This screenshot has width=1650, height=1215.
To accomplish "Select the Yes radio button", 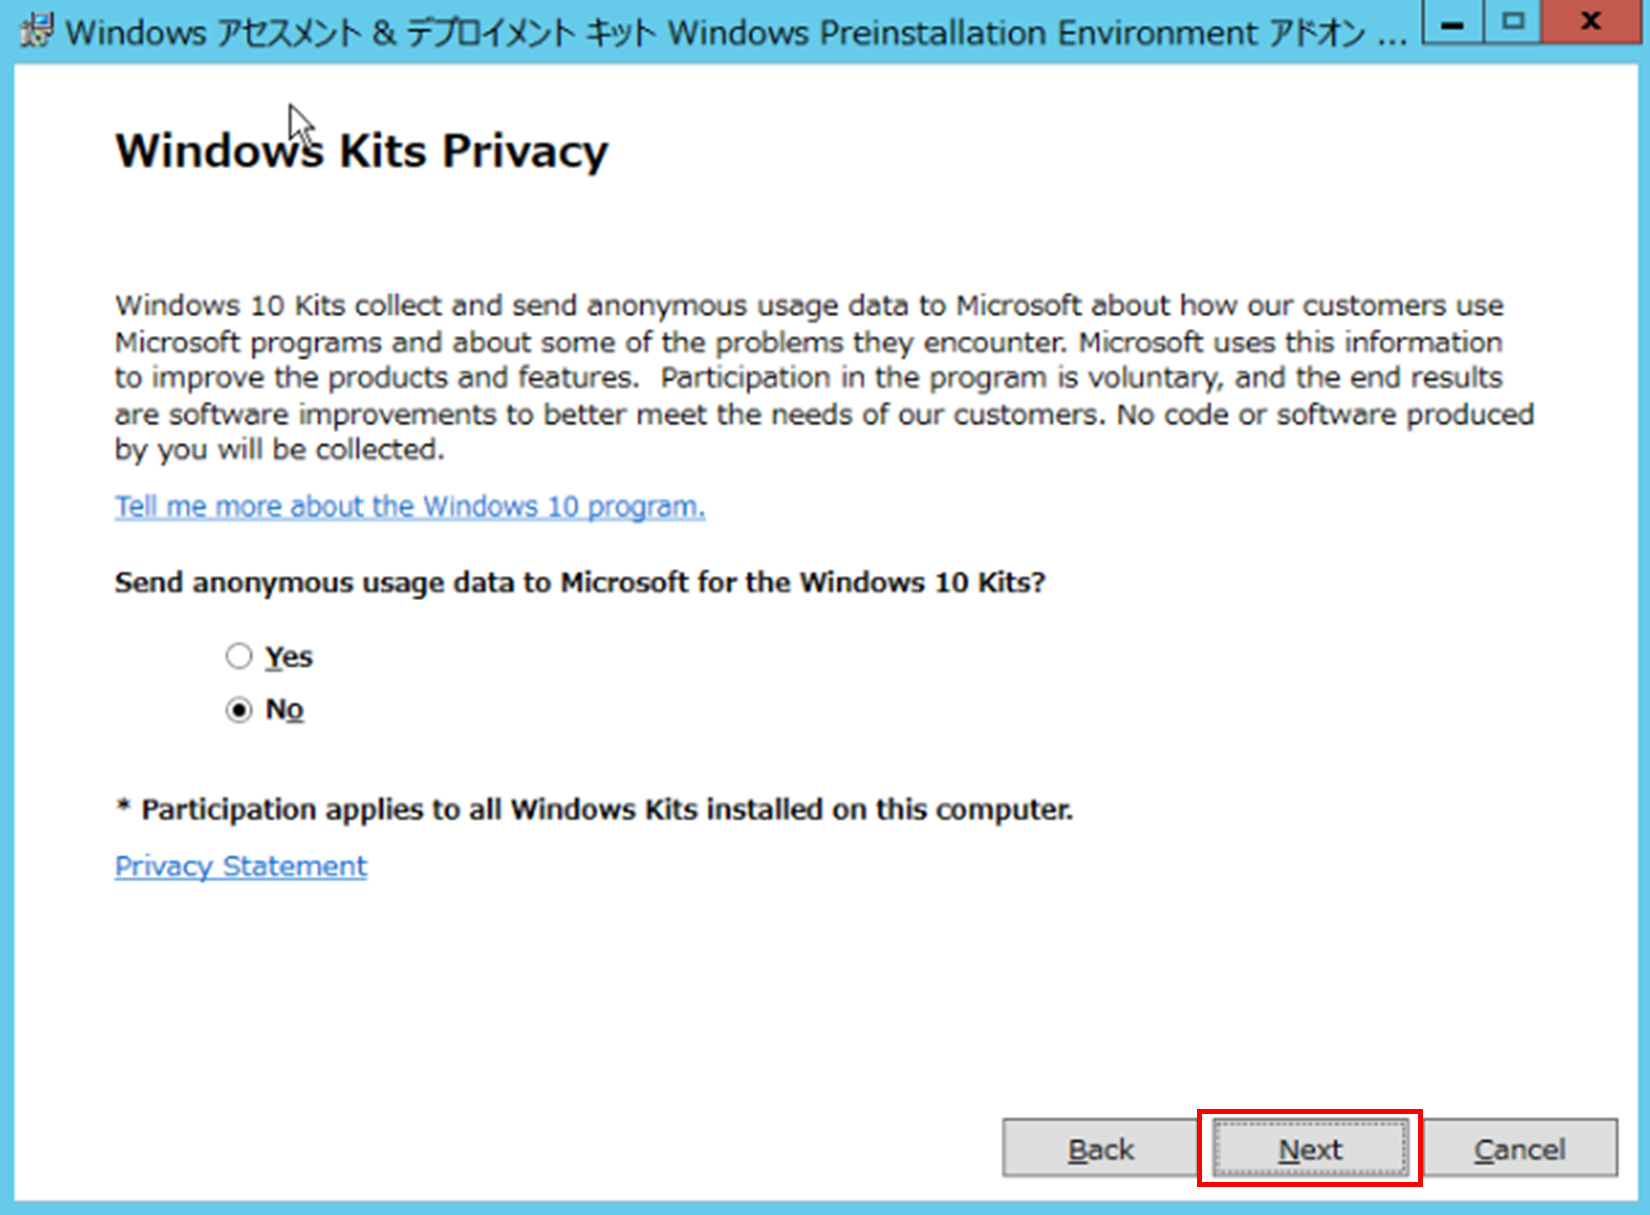I will click(x=239, y=657).
